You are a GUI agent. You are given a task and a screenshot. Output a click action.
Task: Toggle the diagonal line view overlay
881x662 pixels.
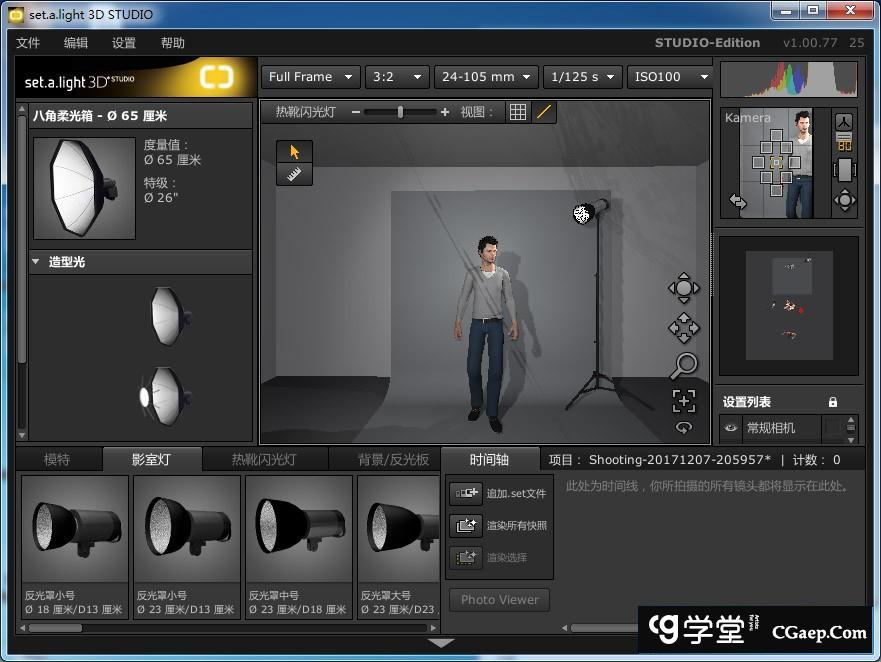pyautogui.click(x=544, y=112)
